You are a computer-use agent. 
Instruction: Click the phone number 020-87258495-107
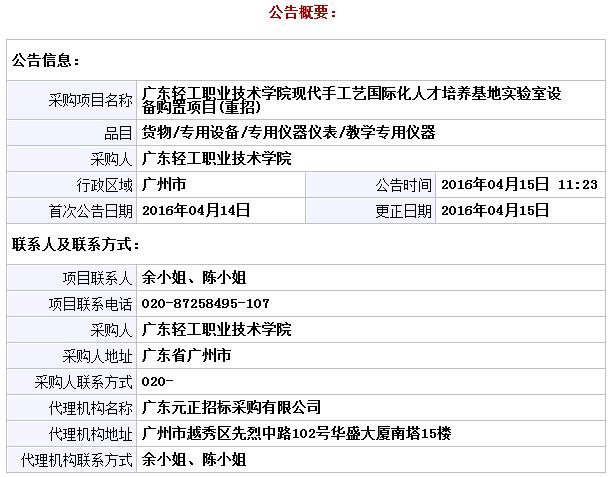tap(205, 304)
